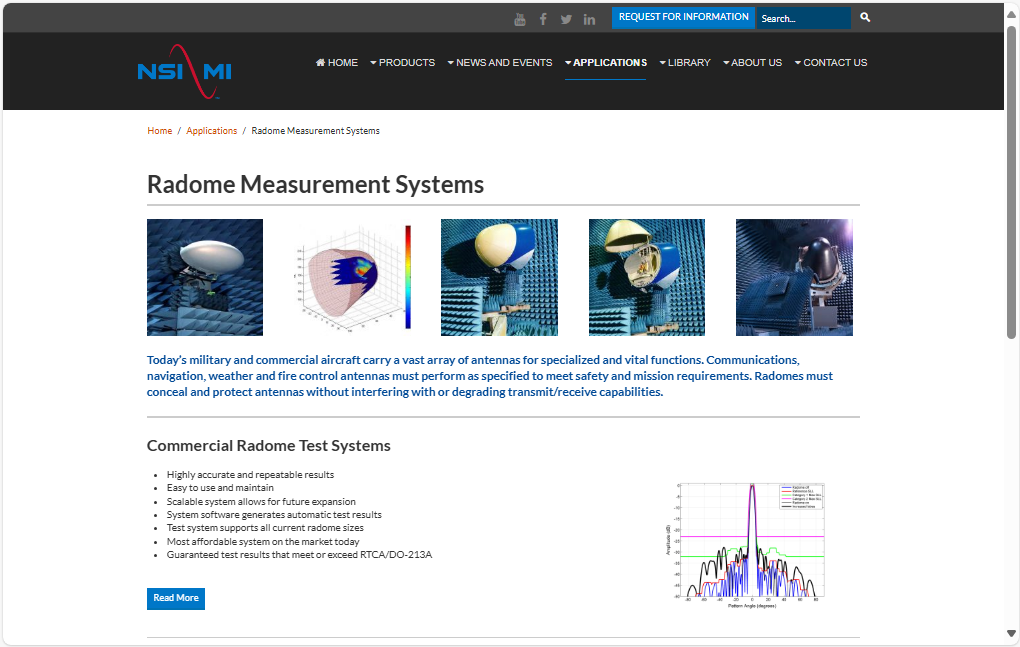
Task: Open the 3D radome color plot thumbnail
Action: (352, 277)
